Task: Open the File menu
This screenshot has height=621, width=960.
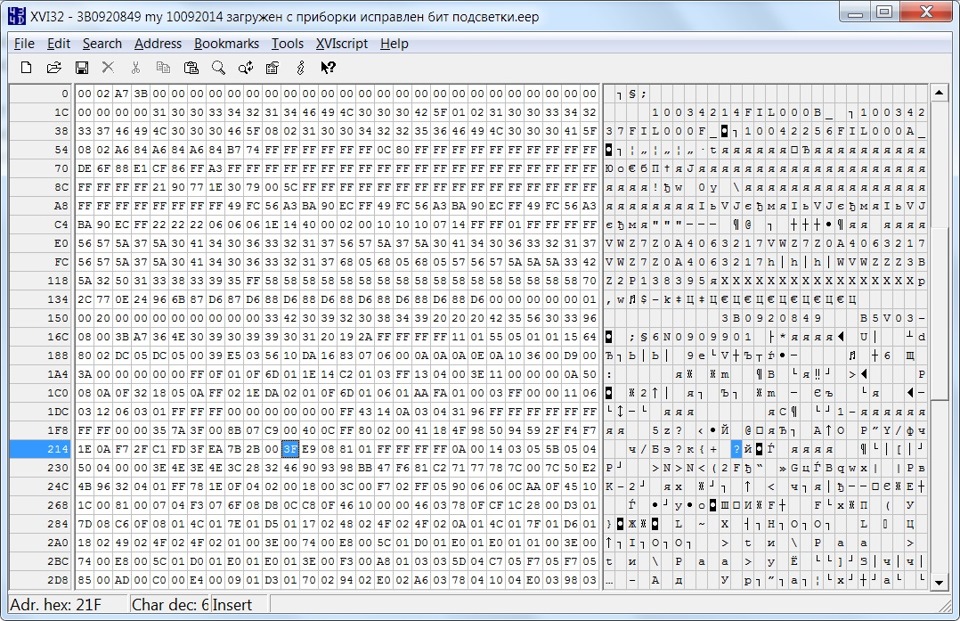Action: (x=24, y=43)
